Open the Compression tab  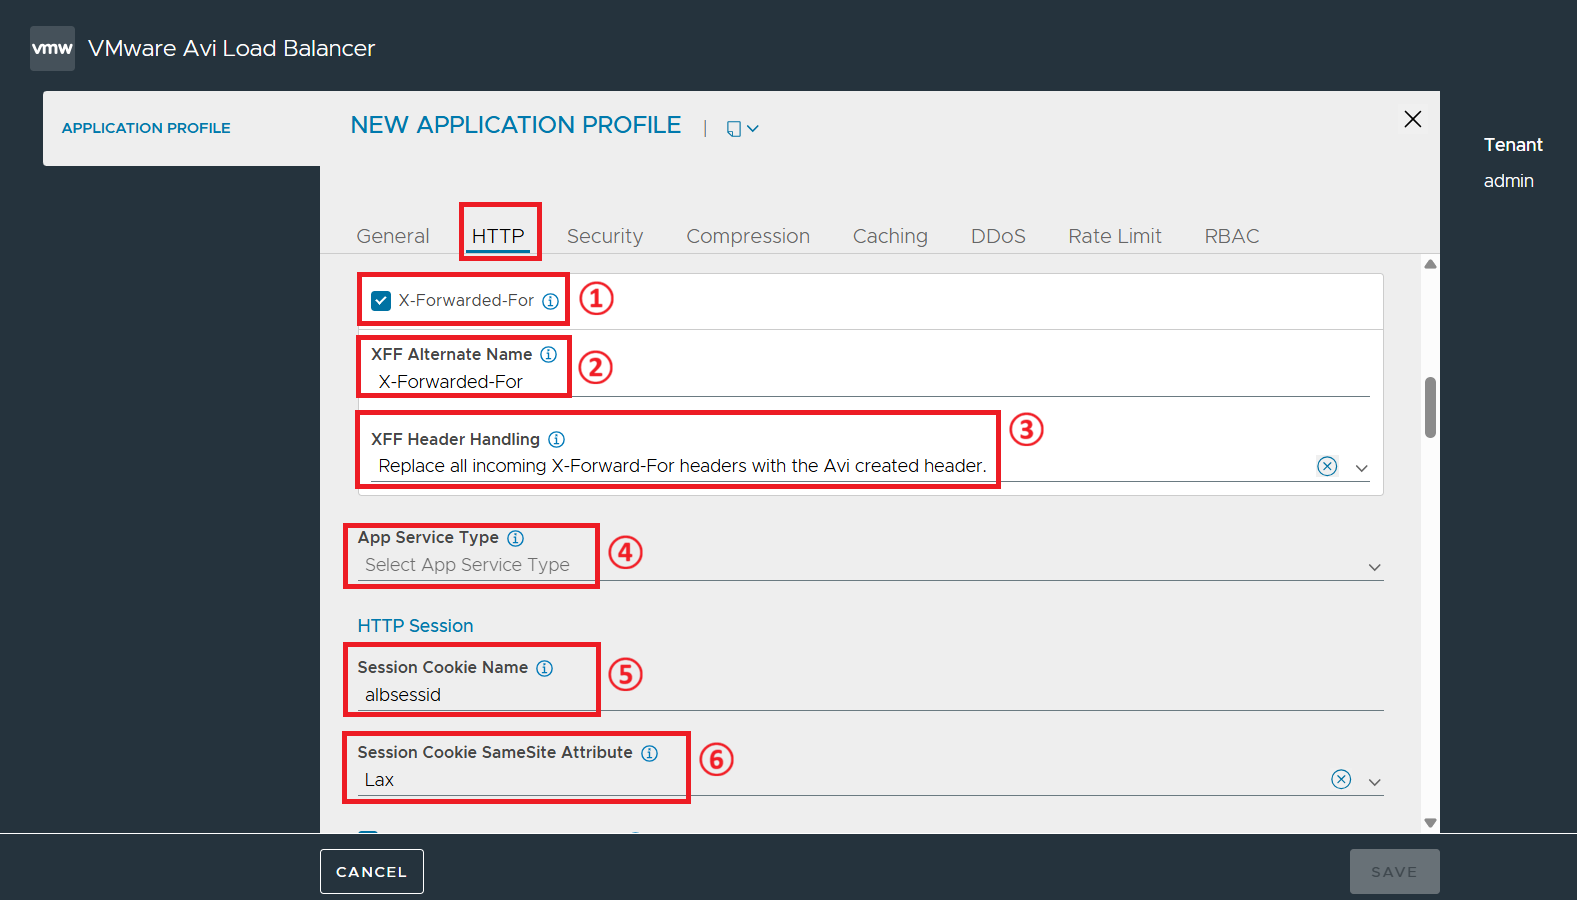click(748, 236)
